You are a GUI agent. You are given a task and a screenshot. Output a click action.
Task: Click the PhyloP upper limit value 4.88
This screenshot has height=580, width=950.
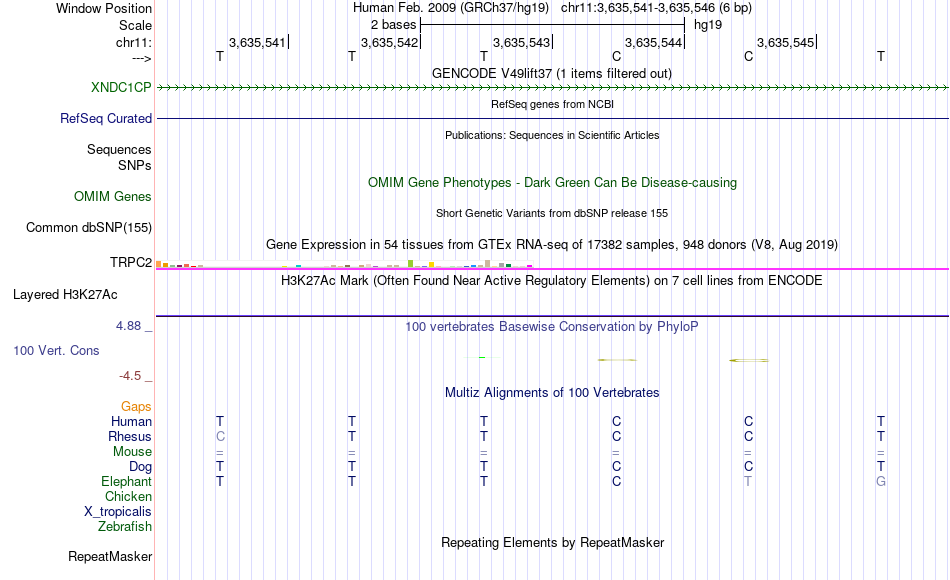coord(128,326)
